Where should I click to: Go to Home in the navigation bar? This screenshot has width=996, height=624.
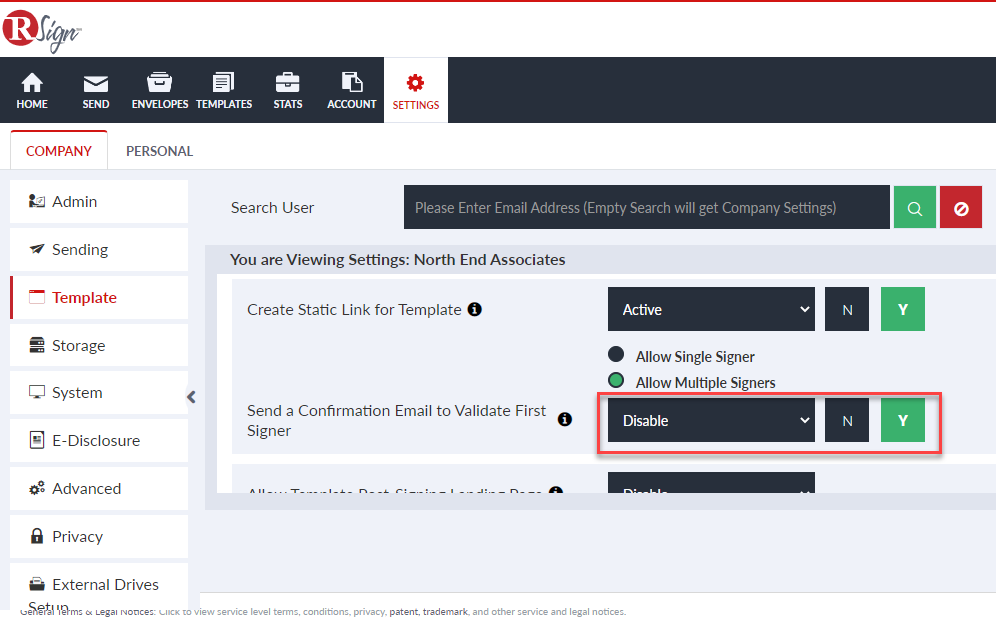click(32, 91)
